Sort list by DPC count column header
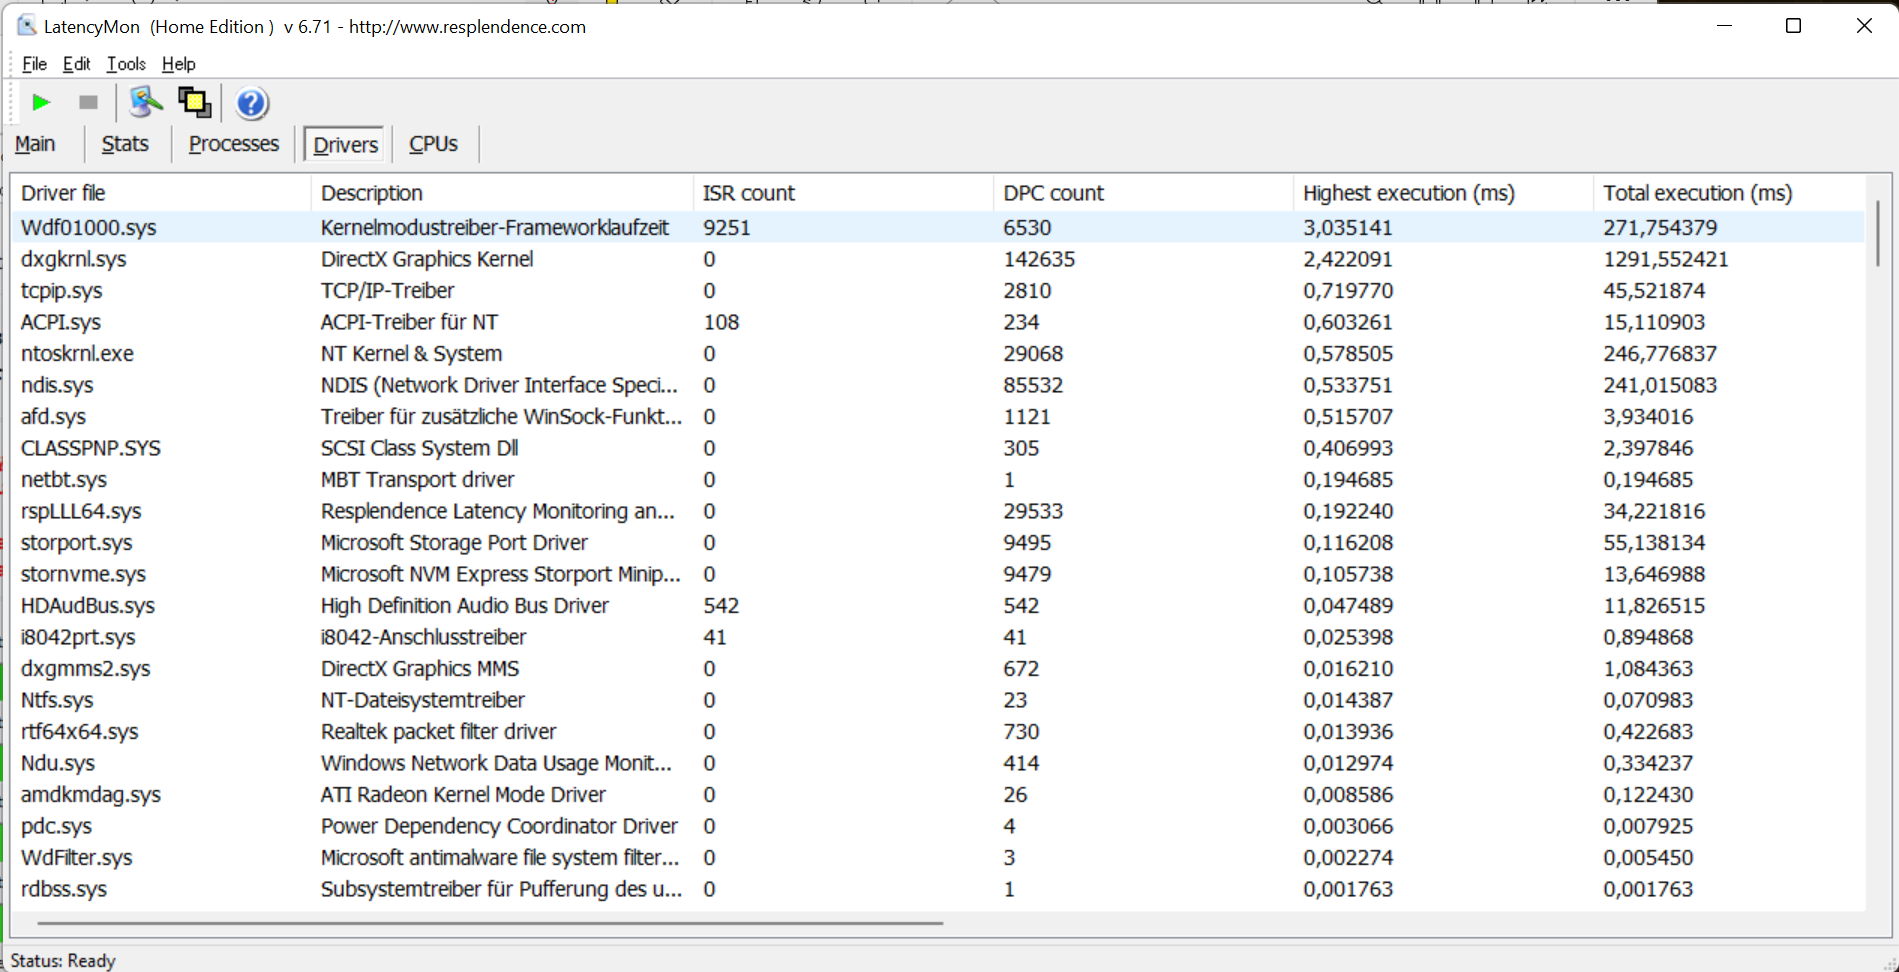Viewport: 1899px width, 972px height. [1053, 193]
